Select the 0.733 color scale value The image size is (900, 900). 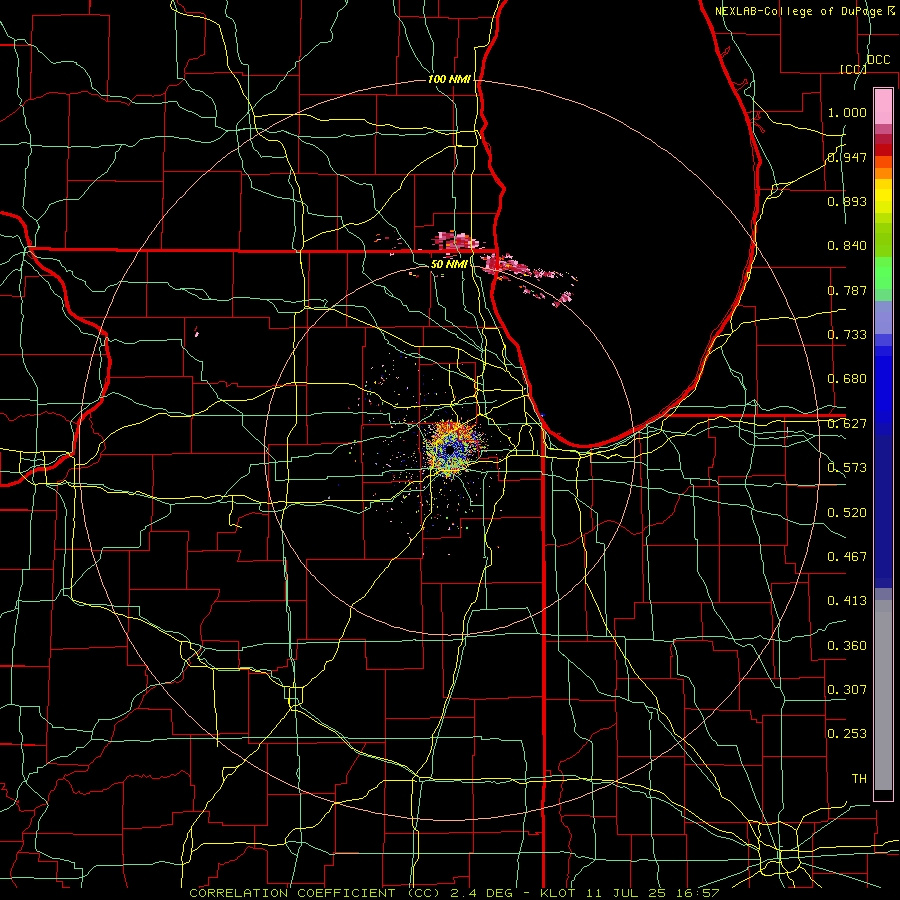pos(847,335)
